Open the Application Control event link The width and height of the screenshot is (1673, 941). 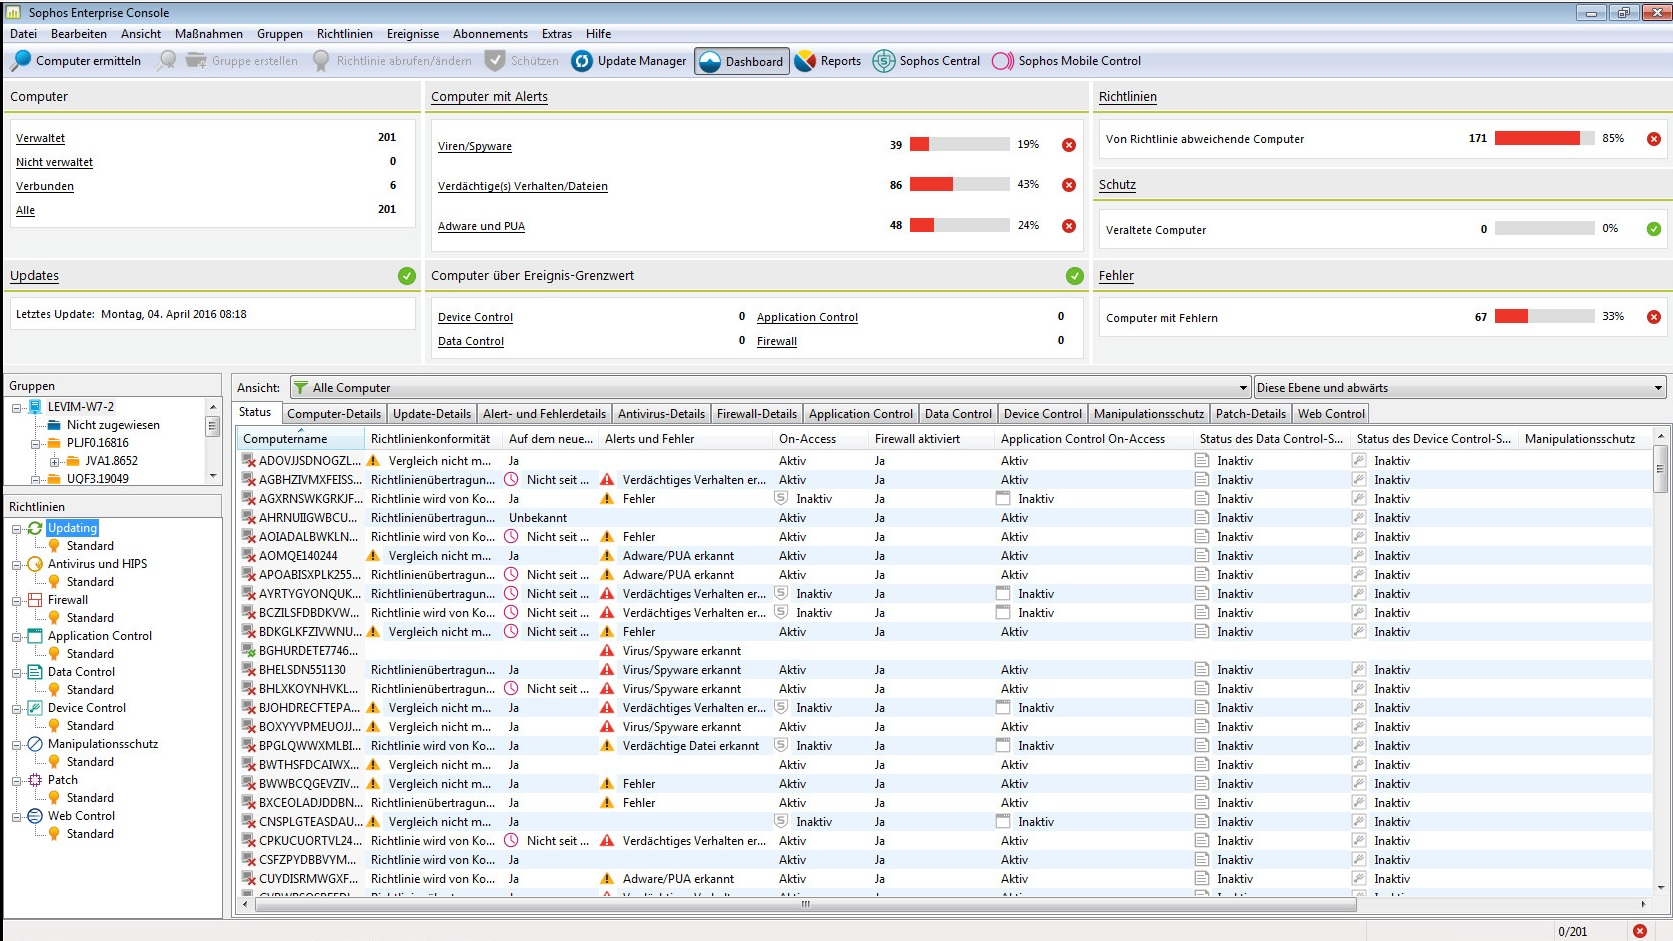(807, 318)
